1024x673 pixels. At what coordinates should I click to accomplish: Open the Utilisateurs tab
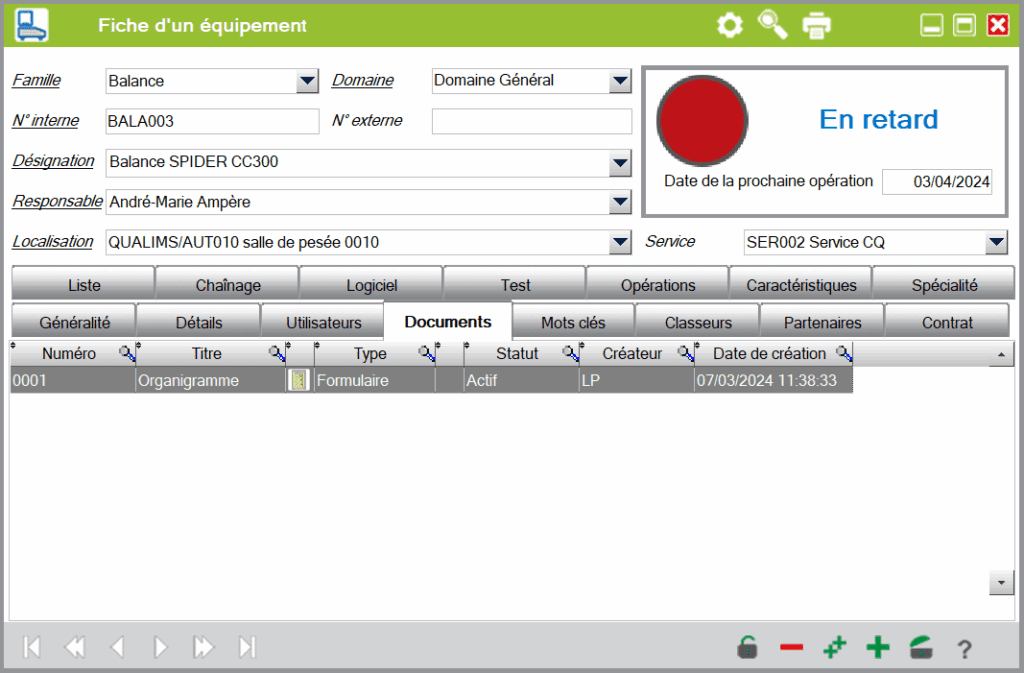click(x=323, y=323)
